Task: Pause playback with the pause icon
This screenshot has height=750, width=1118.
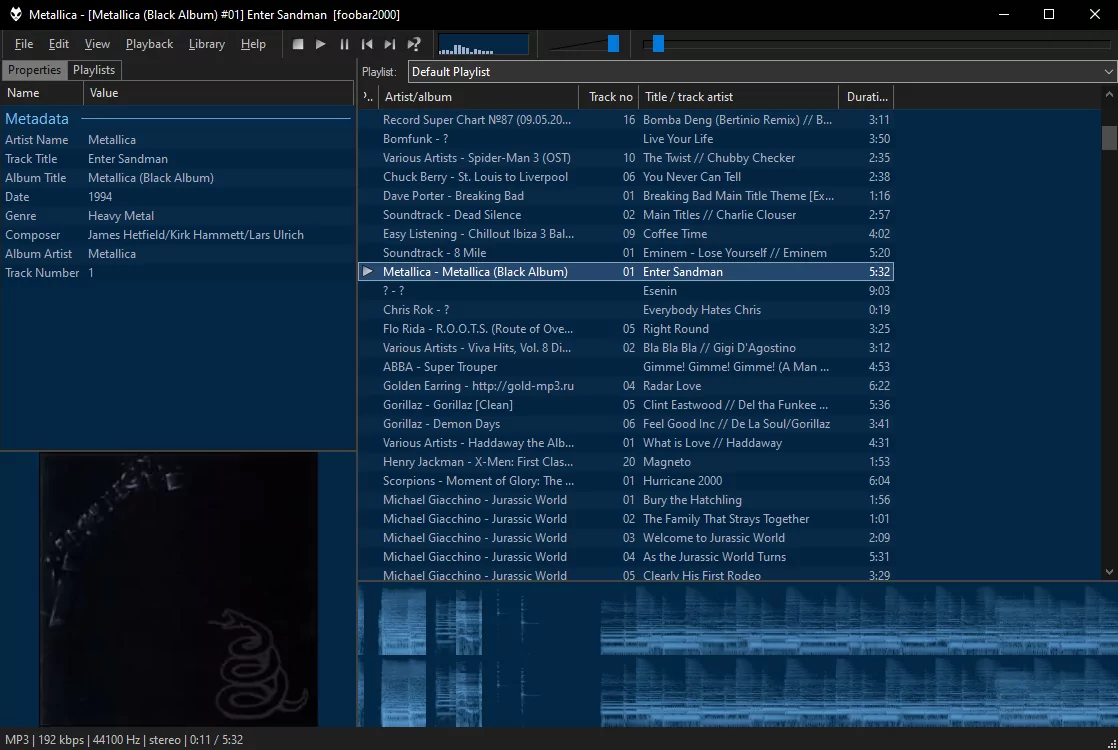Action: point(344,44)
